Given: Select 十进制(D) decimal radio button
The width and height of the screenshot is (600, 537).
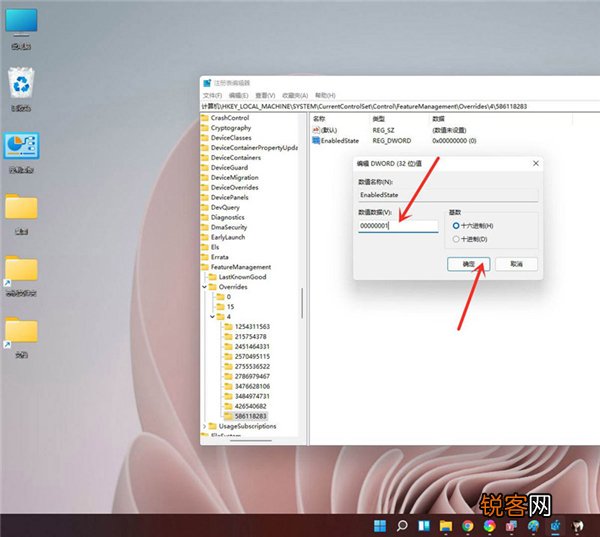Looking at the screenshot, I should (x=456, y=239).
